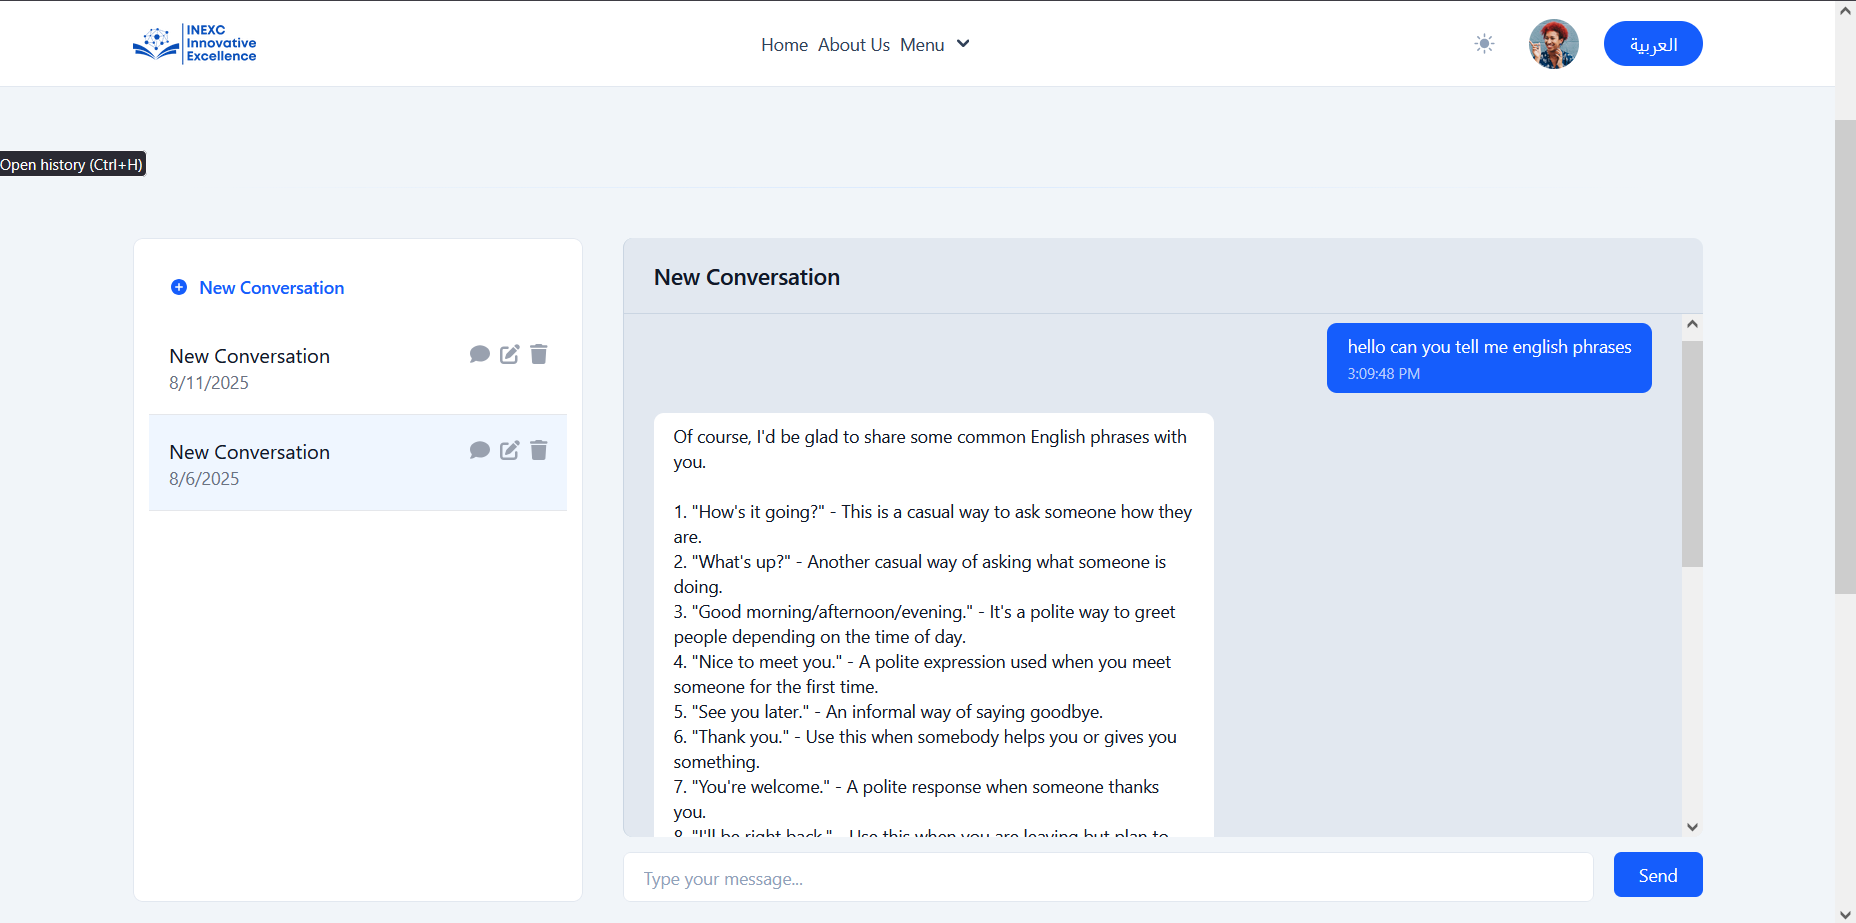
Task: Rename the 8/11/2025 conversation via edit icon
Action: 510,354
